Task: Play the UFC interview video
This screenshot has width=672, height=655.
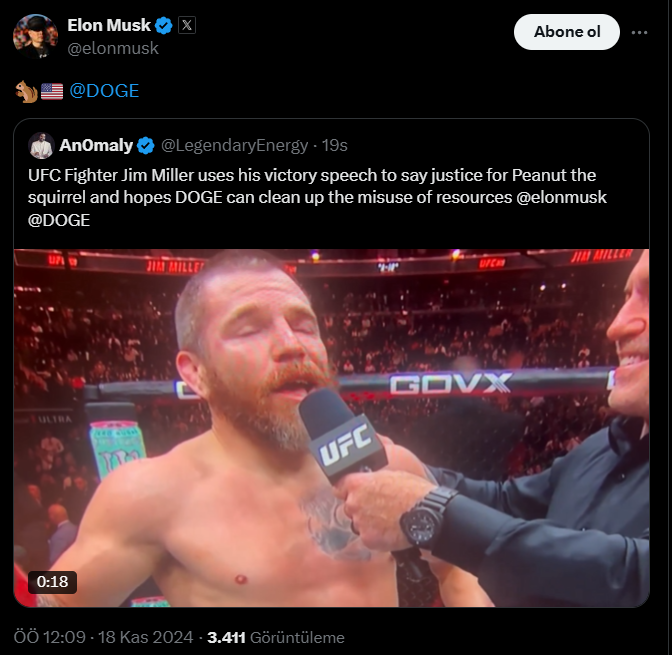Action: point(331,427)
